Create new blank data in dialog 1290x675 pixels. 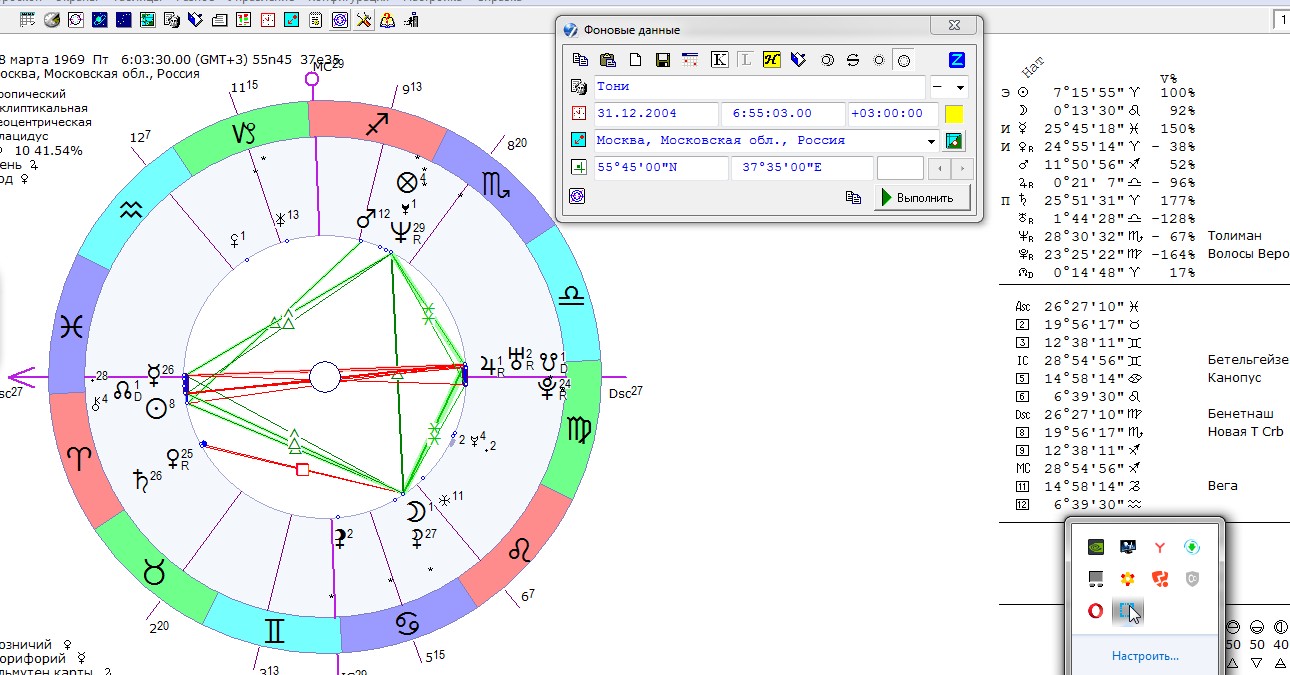point(635,60)
